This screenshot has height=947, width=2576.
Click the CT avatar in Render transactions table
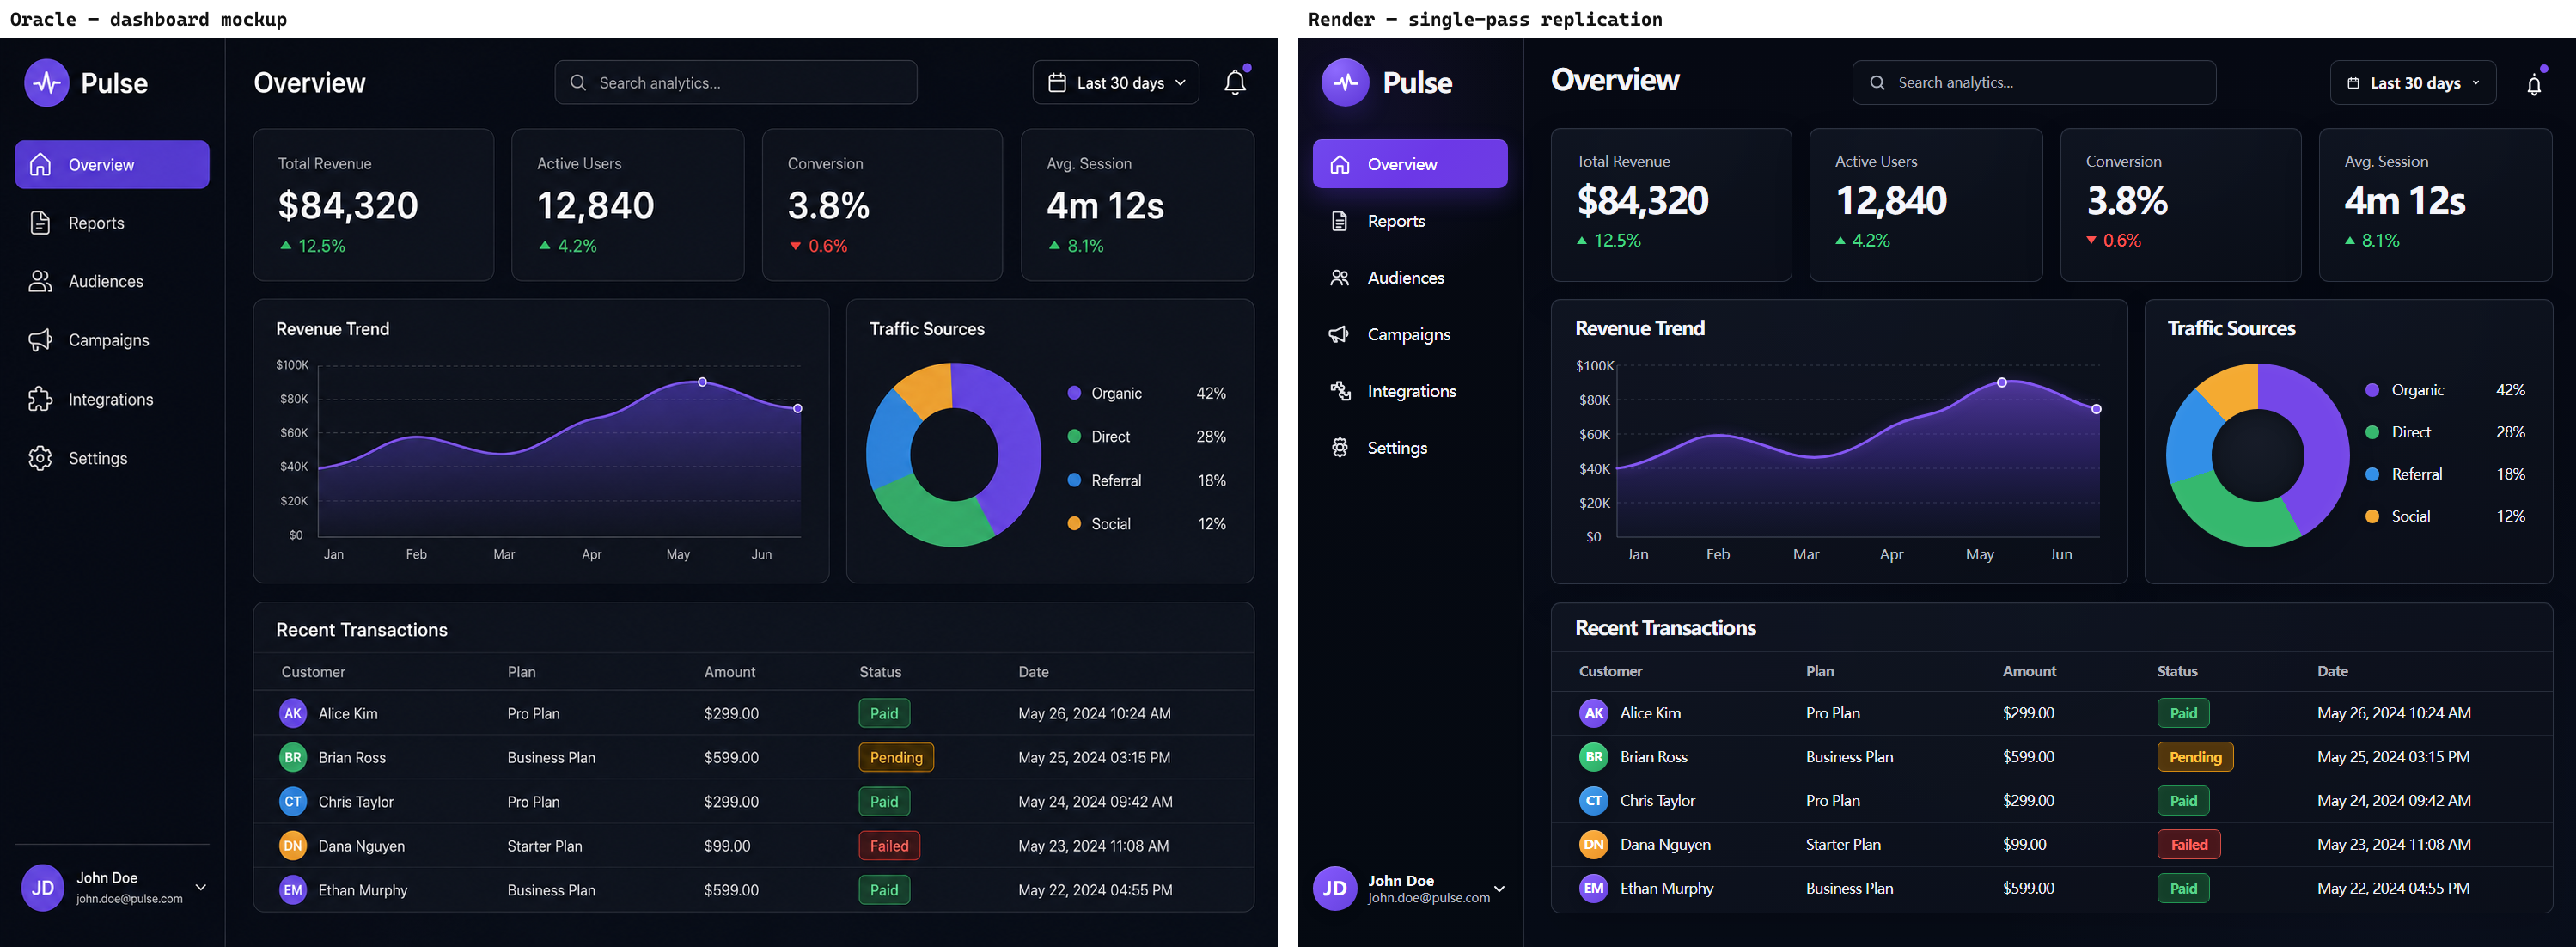click(x=1594, y=801)
